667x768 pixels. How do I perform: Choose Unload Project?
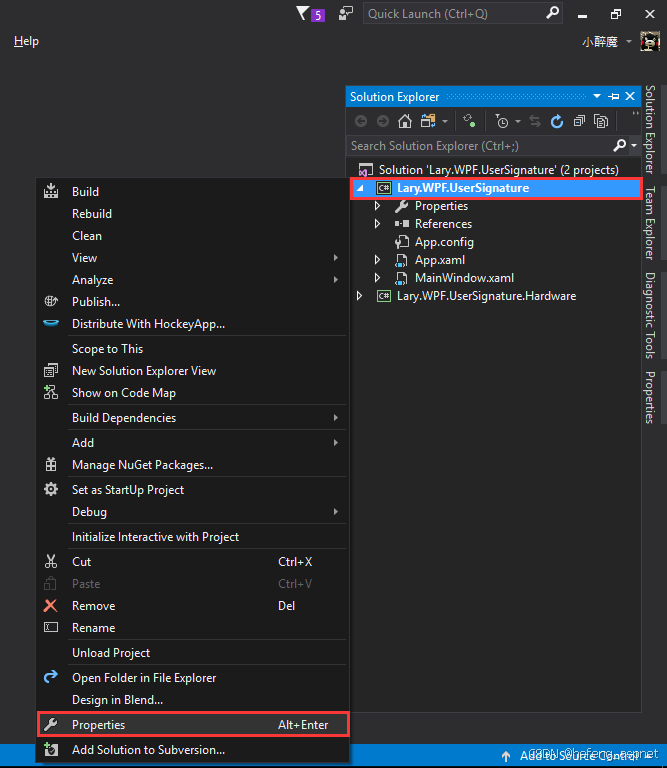tap(192, 653)
